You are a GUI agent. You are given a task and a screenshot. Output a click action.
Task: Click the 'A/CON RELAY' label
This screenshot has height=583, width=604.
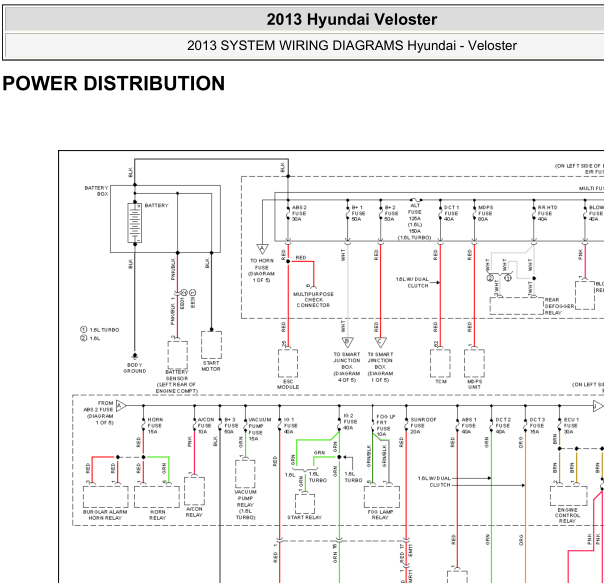[194, 512]
